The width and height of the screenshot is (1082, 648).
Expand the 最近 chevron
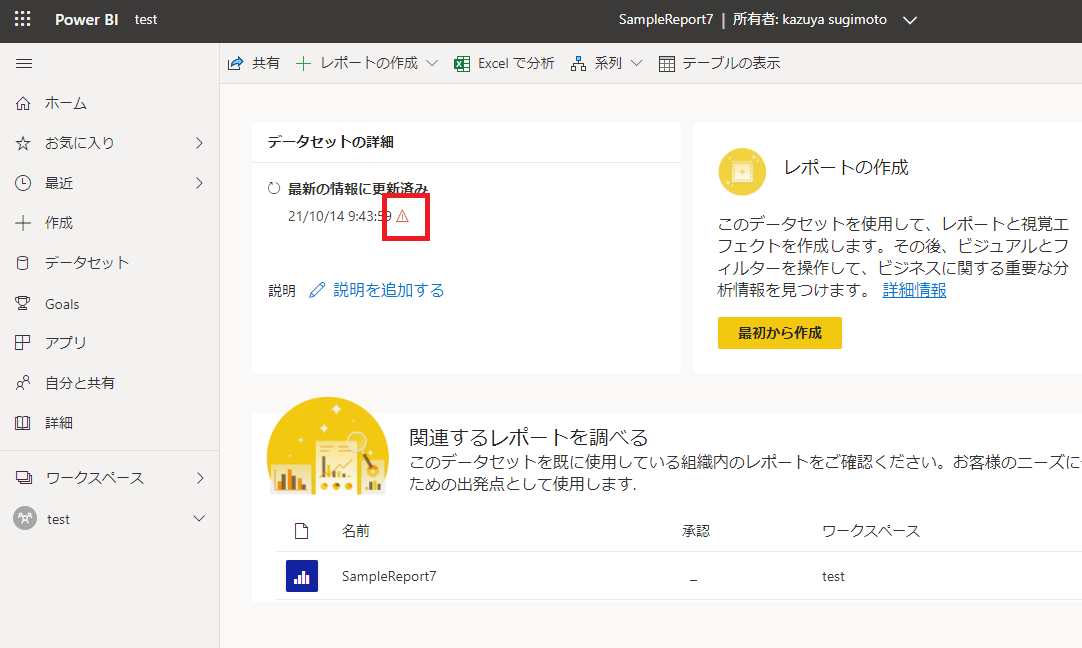point(199,183)
